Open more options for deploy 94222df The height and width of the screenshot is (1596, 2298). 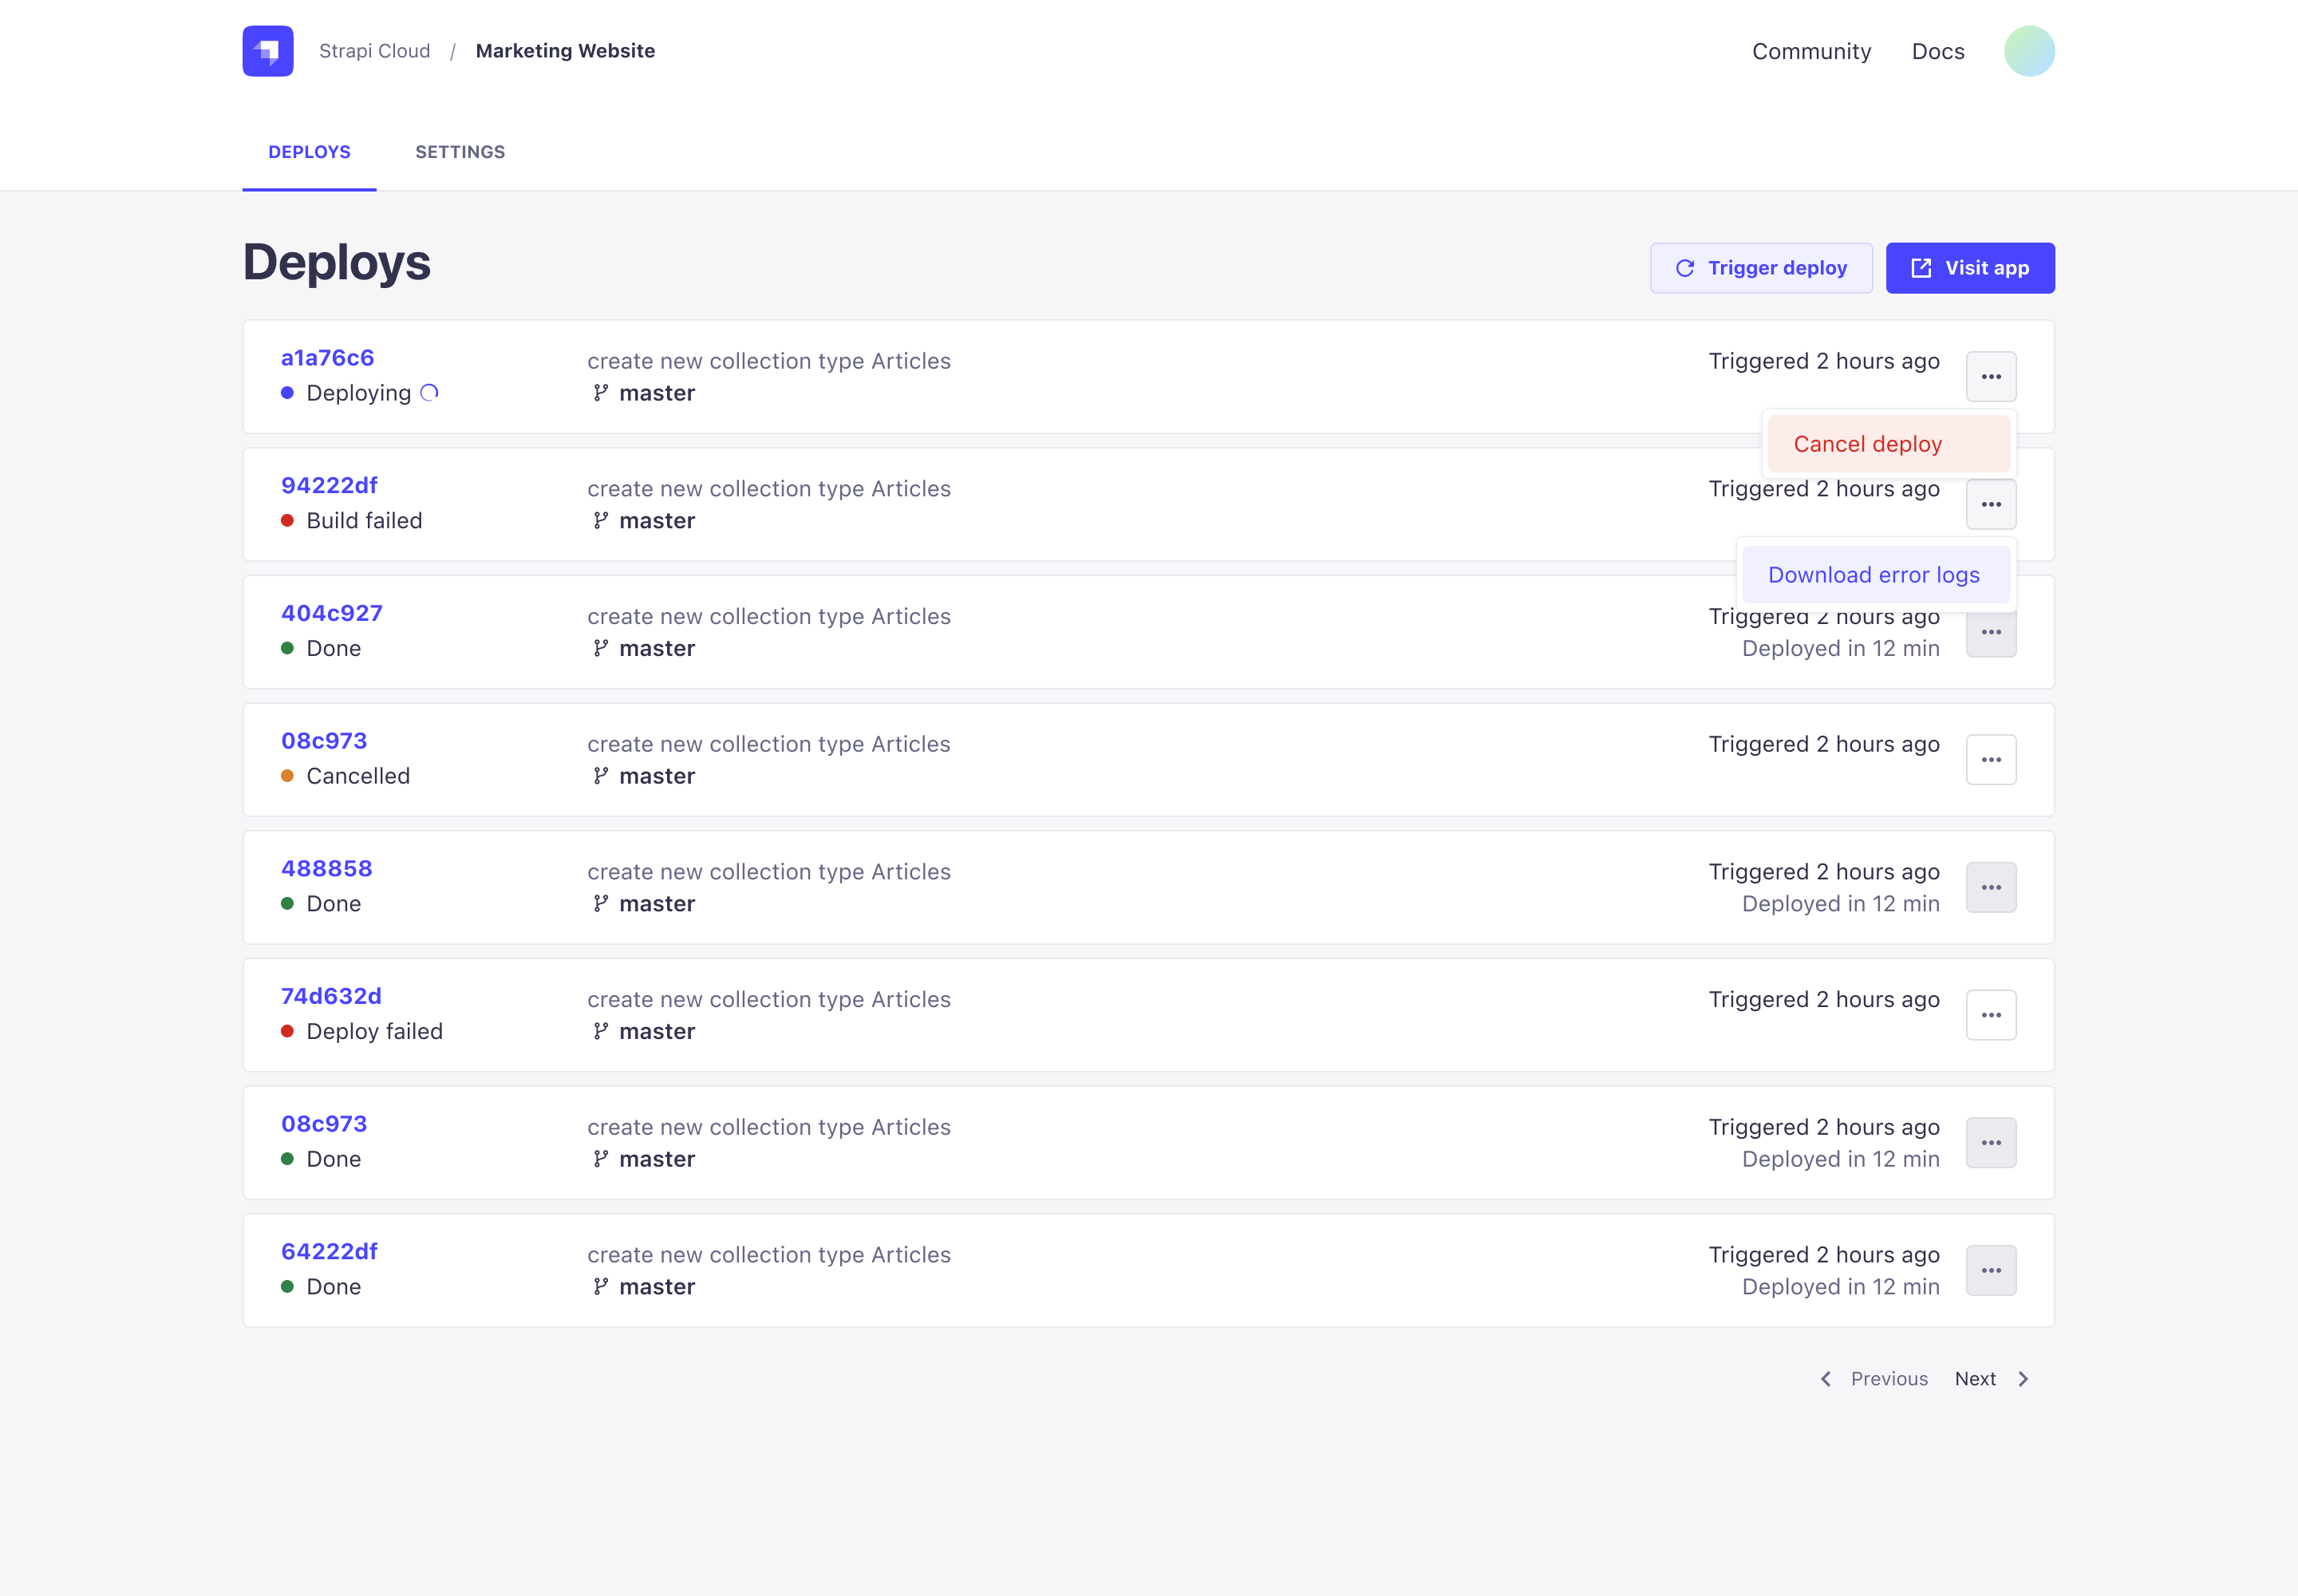pyautogui.click(x=1990, y=505)
